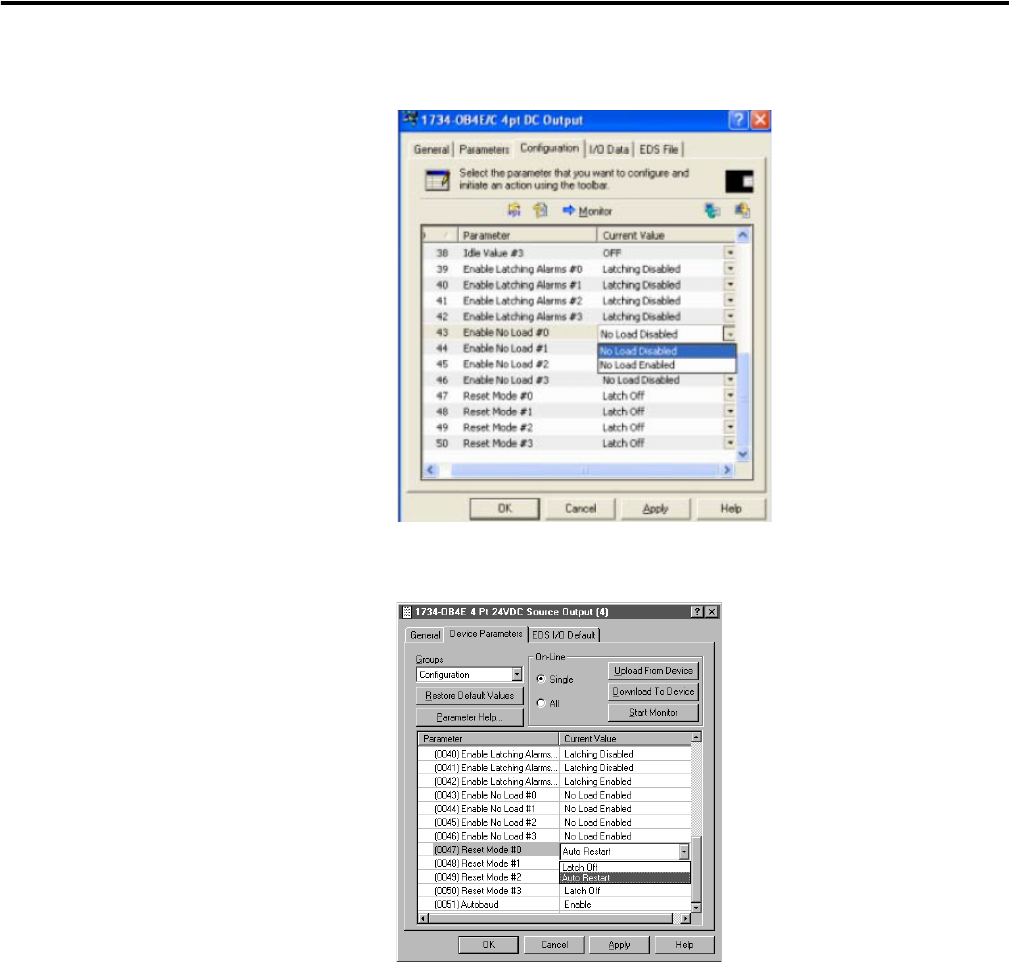The width and height of the screenshot is (1009, 962).
Task: Click the scroll-up arrow of the upper parameter list
Action: click(743, 236)
